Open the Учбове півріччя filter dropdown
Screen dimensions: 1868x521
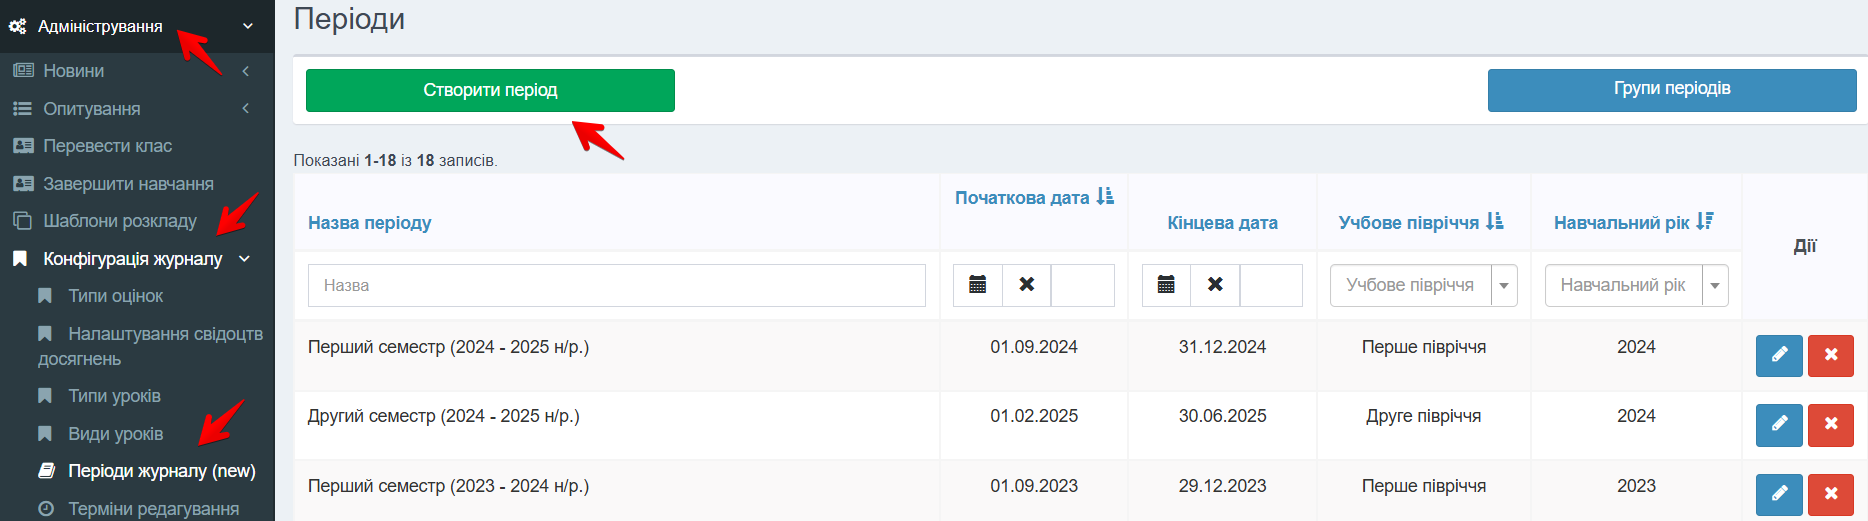1503,286
